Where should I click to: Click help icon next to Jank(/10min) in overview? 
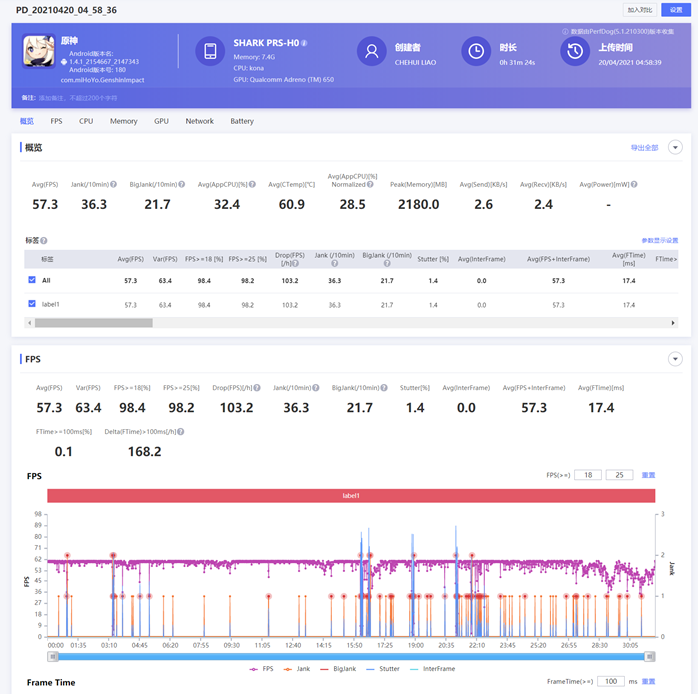(x=113, y=184)
